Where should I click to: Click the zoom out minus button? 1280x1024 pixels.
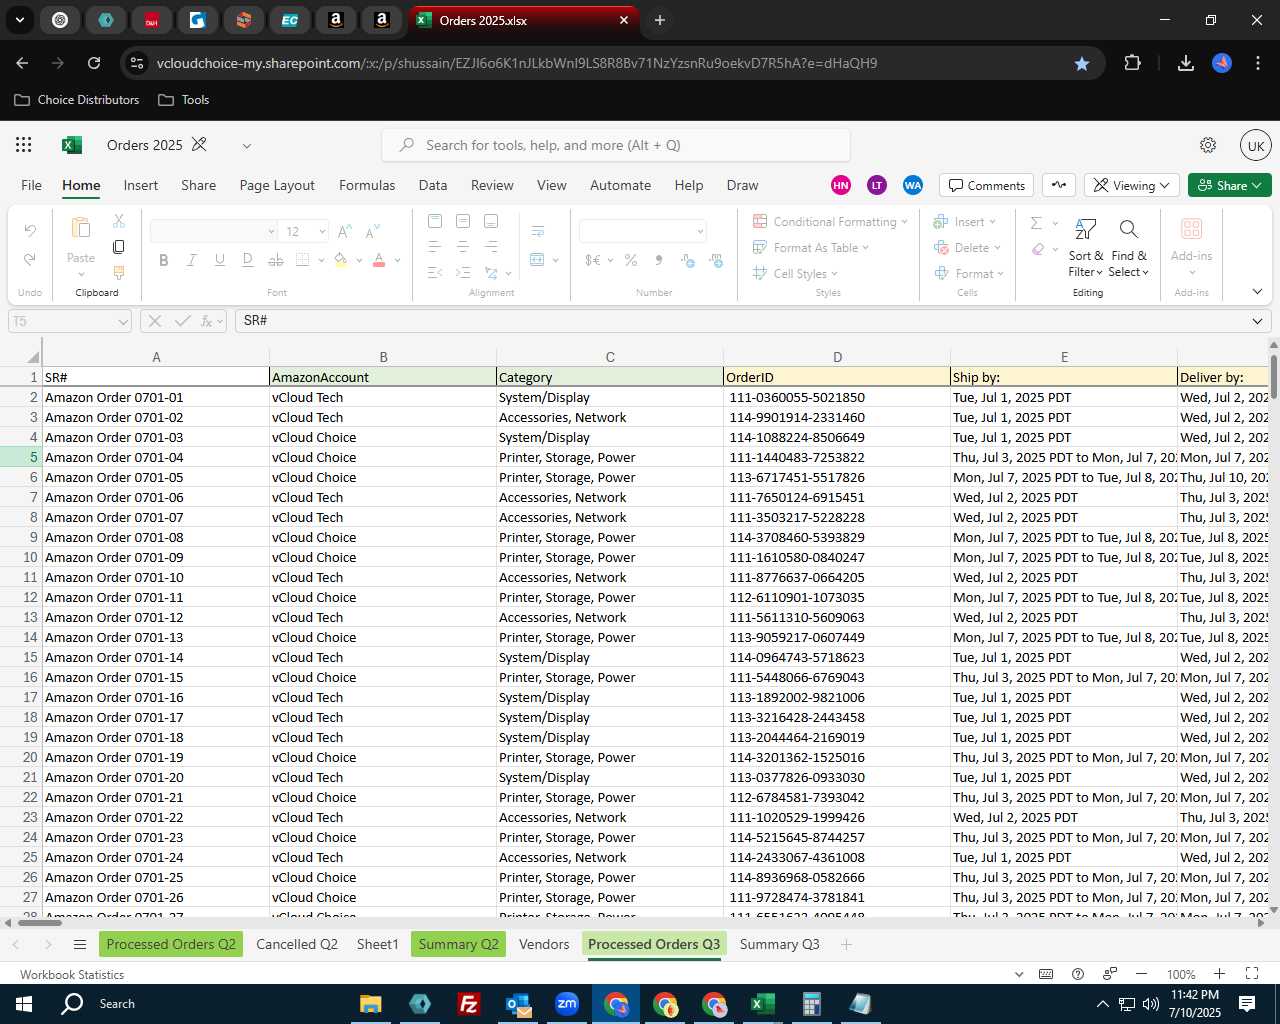point(1141,974)
